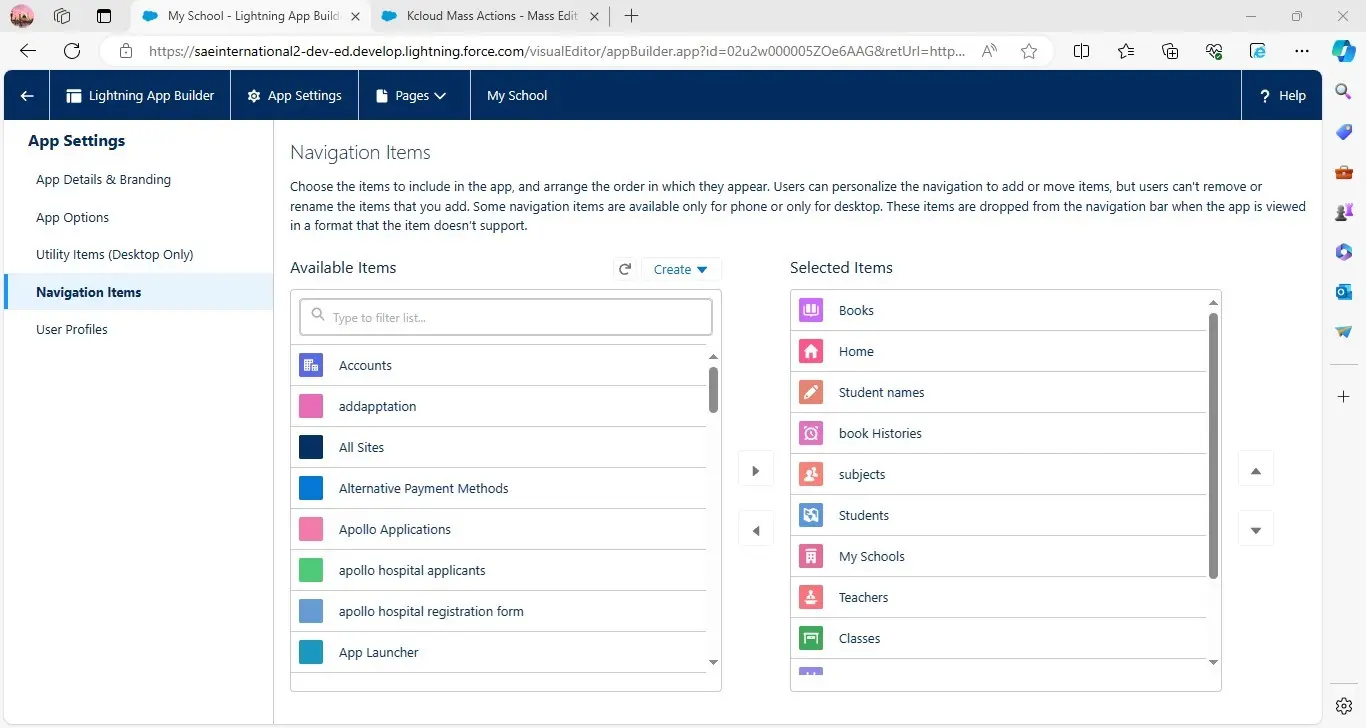This screenshot has width=1366, height=728.
Task: Click the back arrow in App Builder header
Action: click(27, 96)
